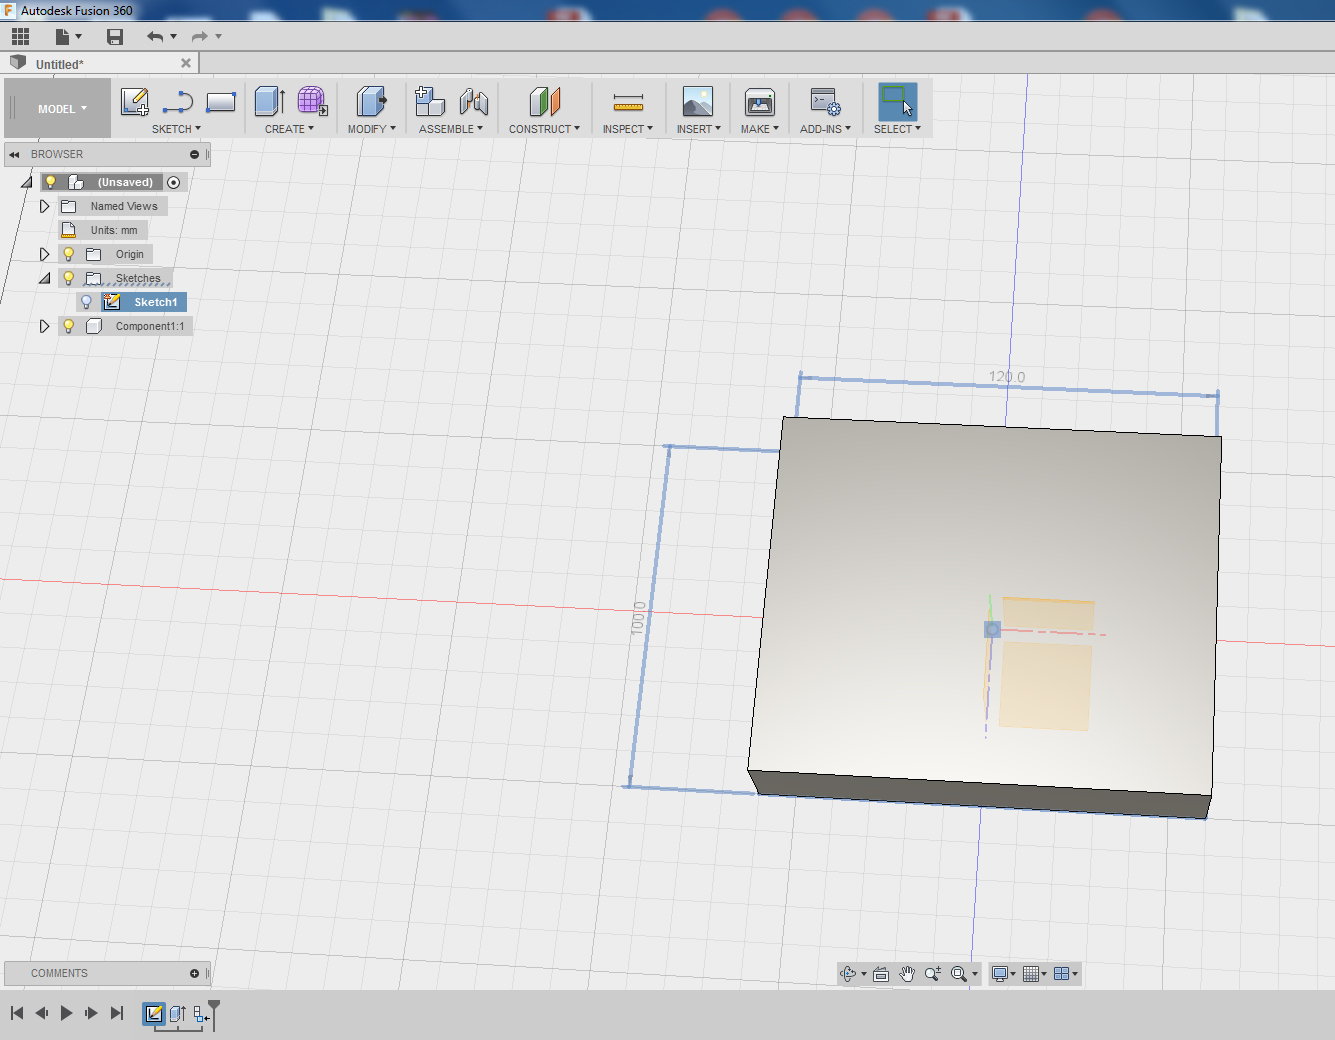Toggle visibility of the Origin folder
The image size is (1335, 1040).
coord(67,253)
